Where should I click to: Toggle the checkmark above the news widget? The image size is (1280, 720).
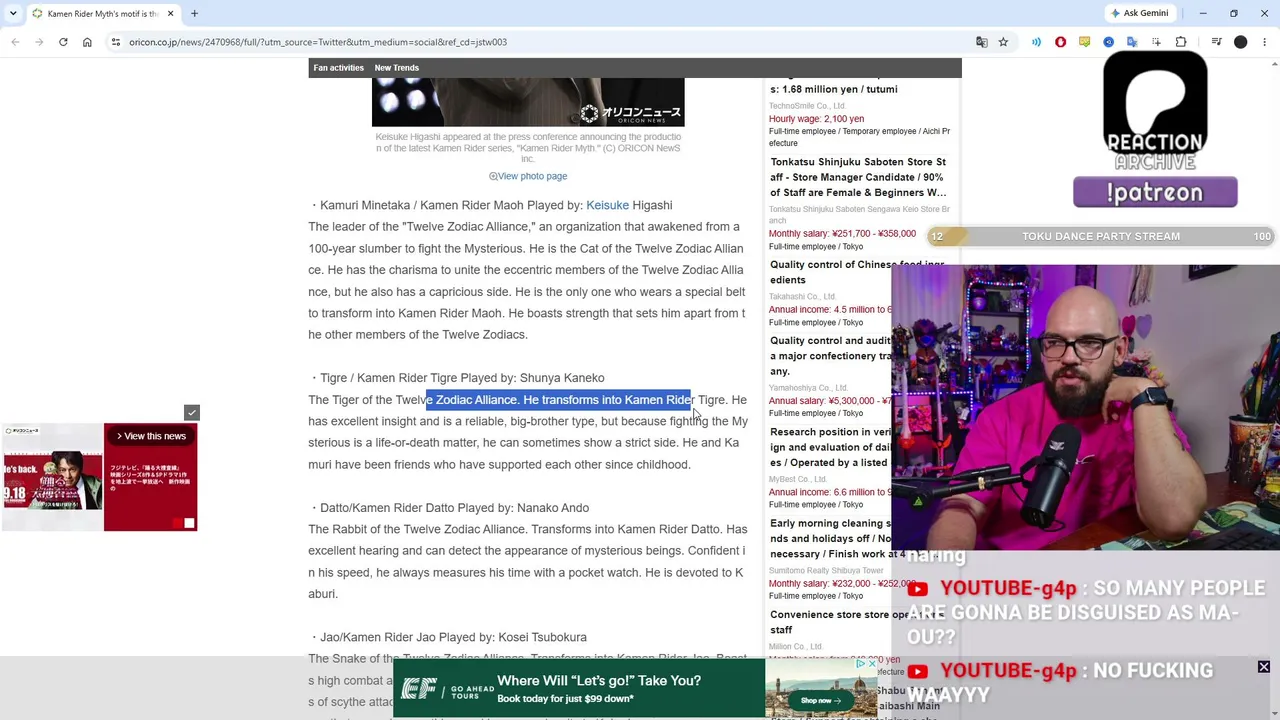pos(192,412)
